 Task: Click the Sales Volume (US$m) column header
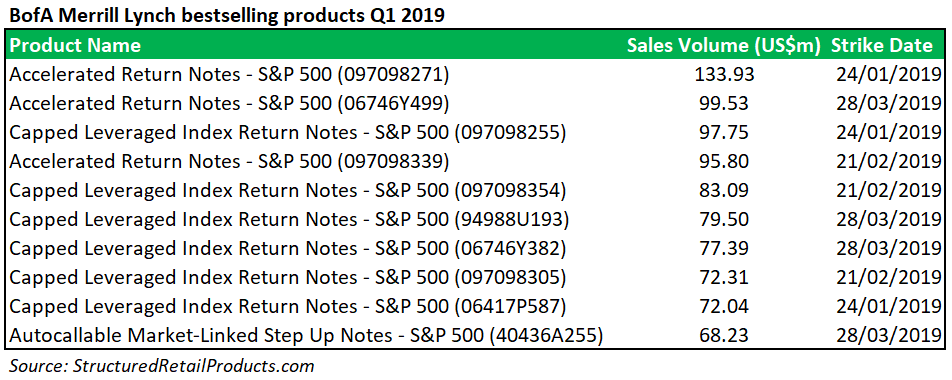724,46
